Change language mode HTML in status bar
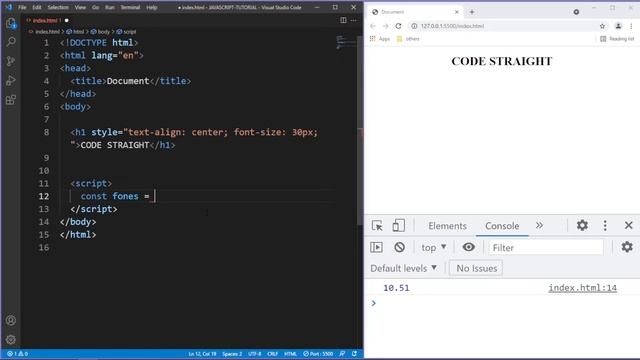Image resolution: width=640 pixels, height=360 pixels. pyautogui.click(x=290, y=354)
